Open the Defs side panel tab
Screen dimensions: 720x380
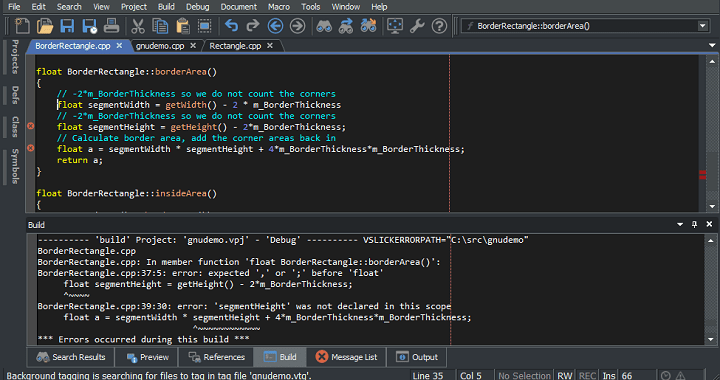[15, 95]
